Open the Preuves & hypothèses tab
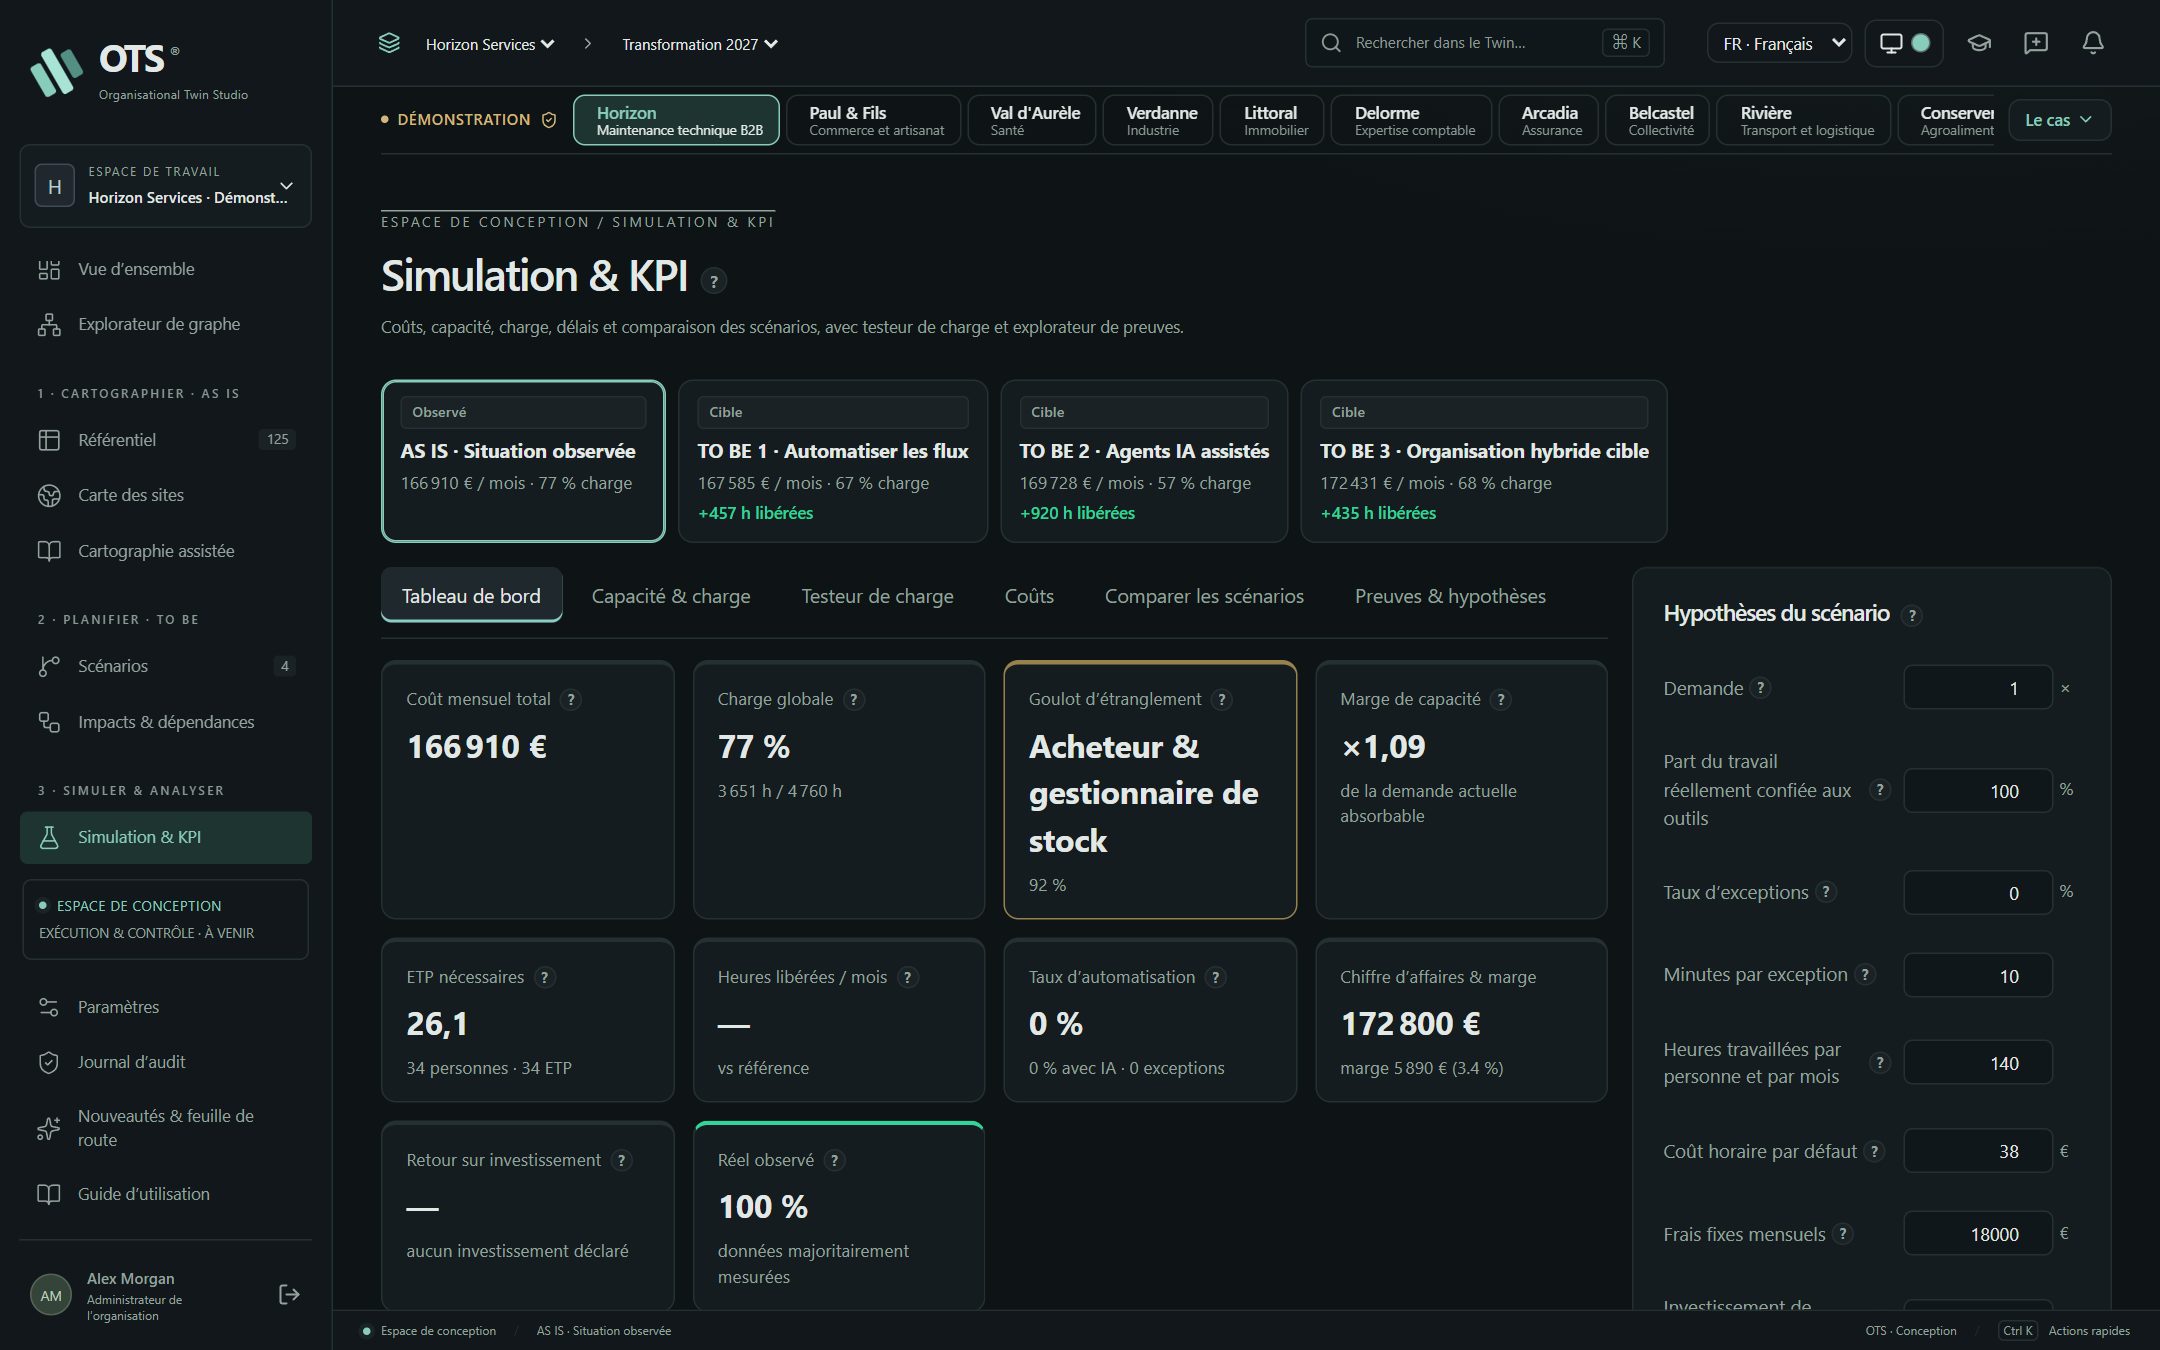The image size is (2160, 1350). (1450, 597)
